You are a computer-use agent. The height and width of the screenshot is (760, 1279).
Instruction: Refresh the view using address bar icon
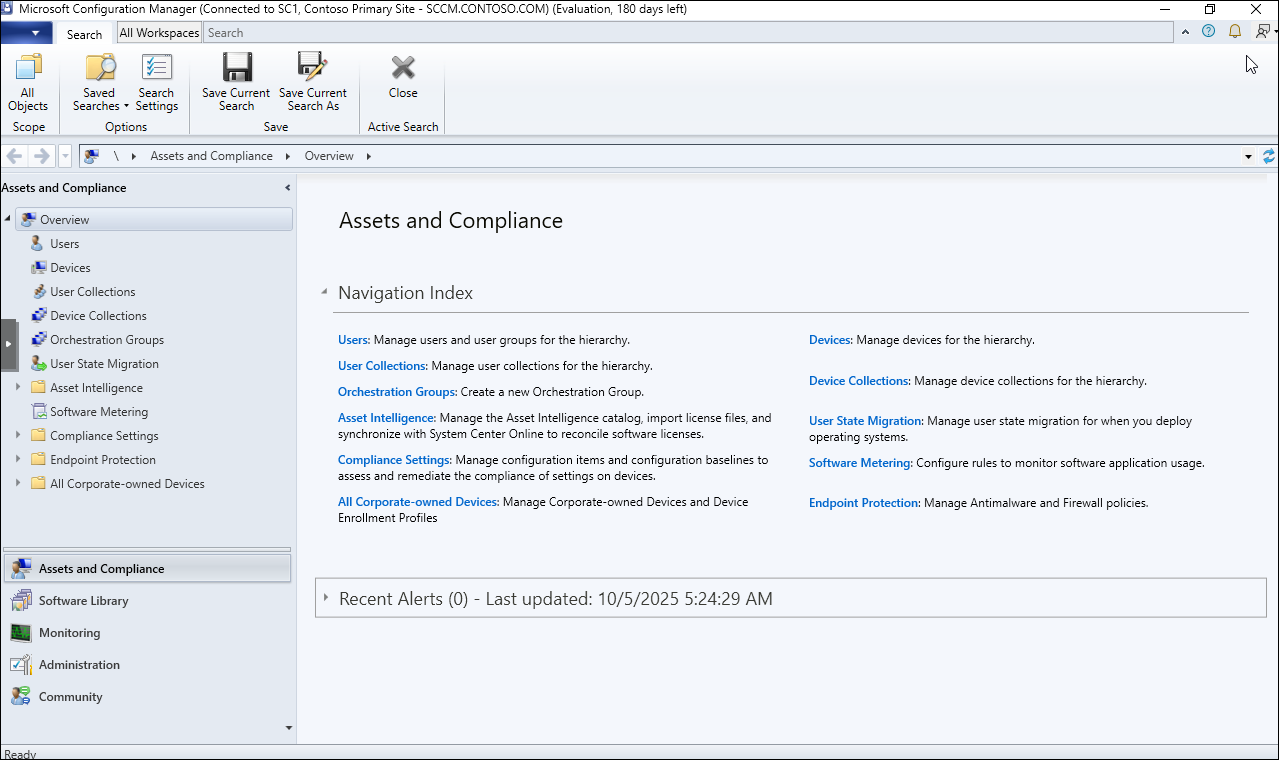(1269, 156)
